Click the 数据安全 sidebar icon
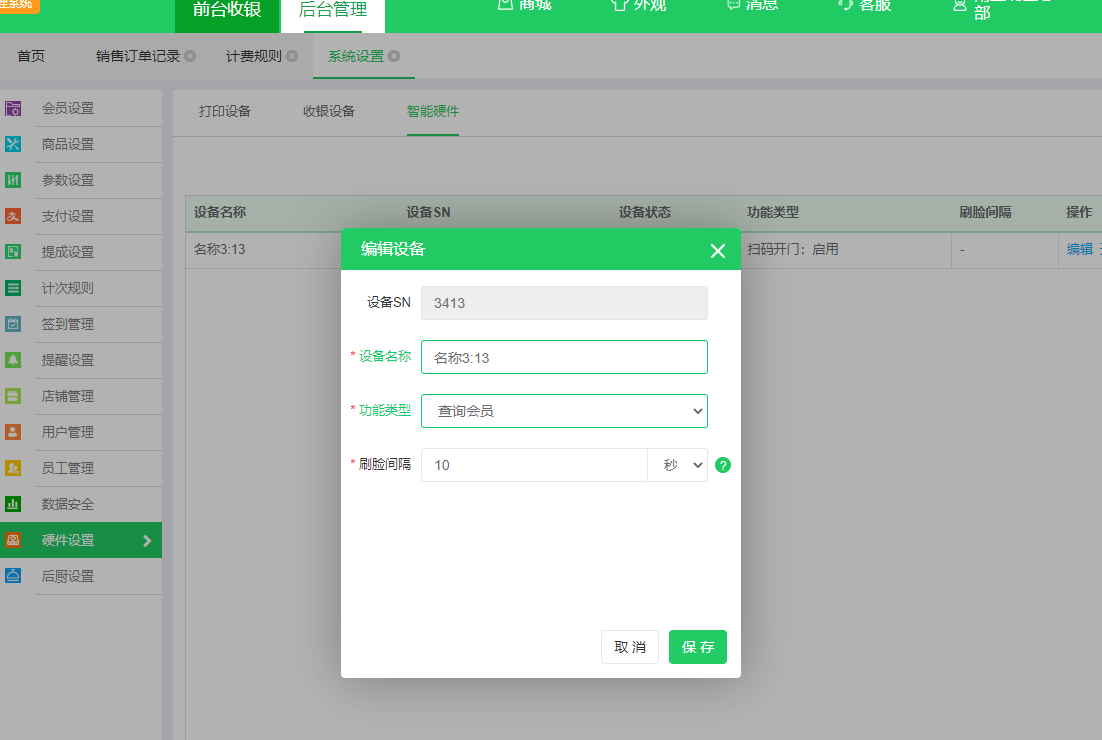1102x740 pixels. (13, 504)
